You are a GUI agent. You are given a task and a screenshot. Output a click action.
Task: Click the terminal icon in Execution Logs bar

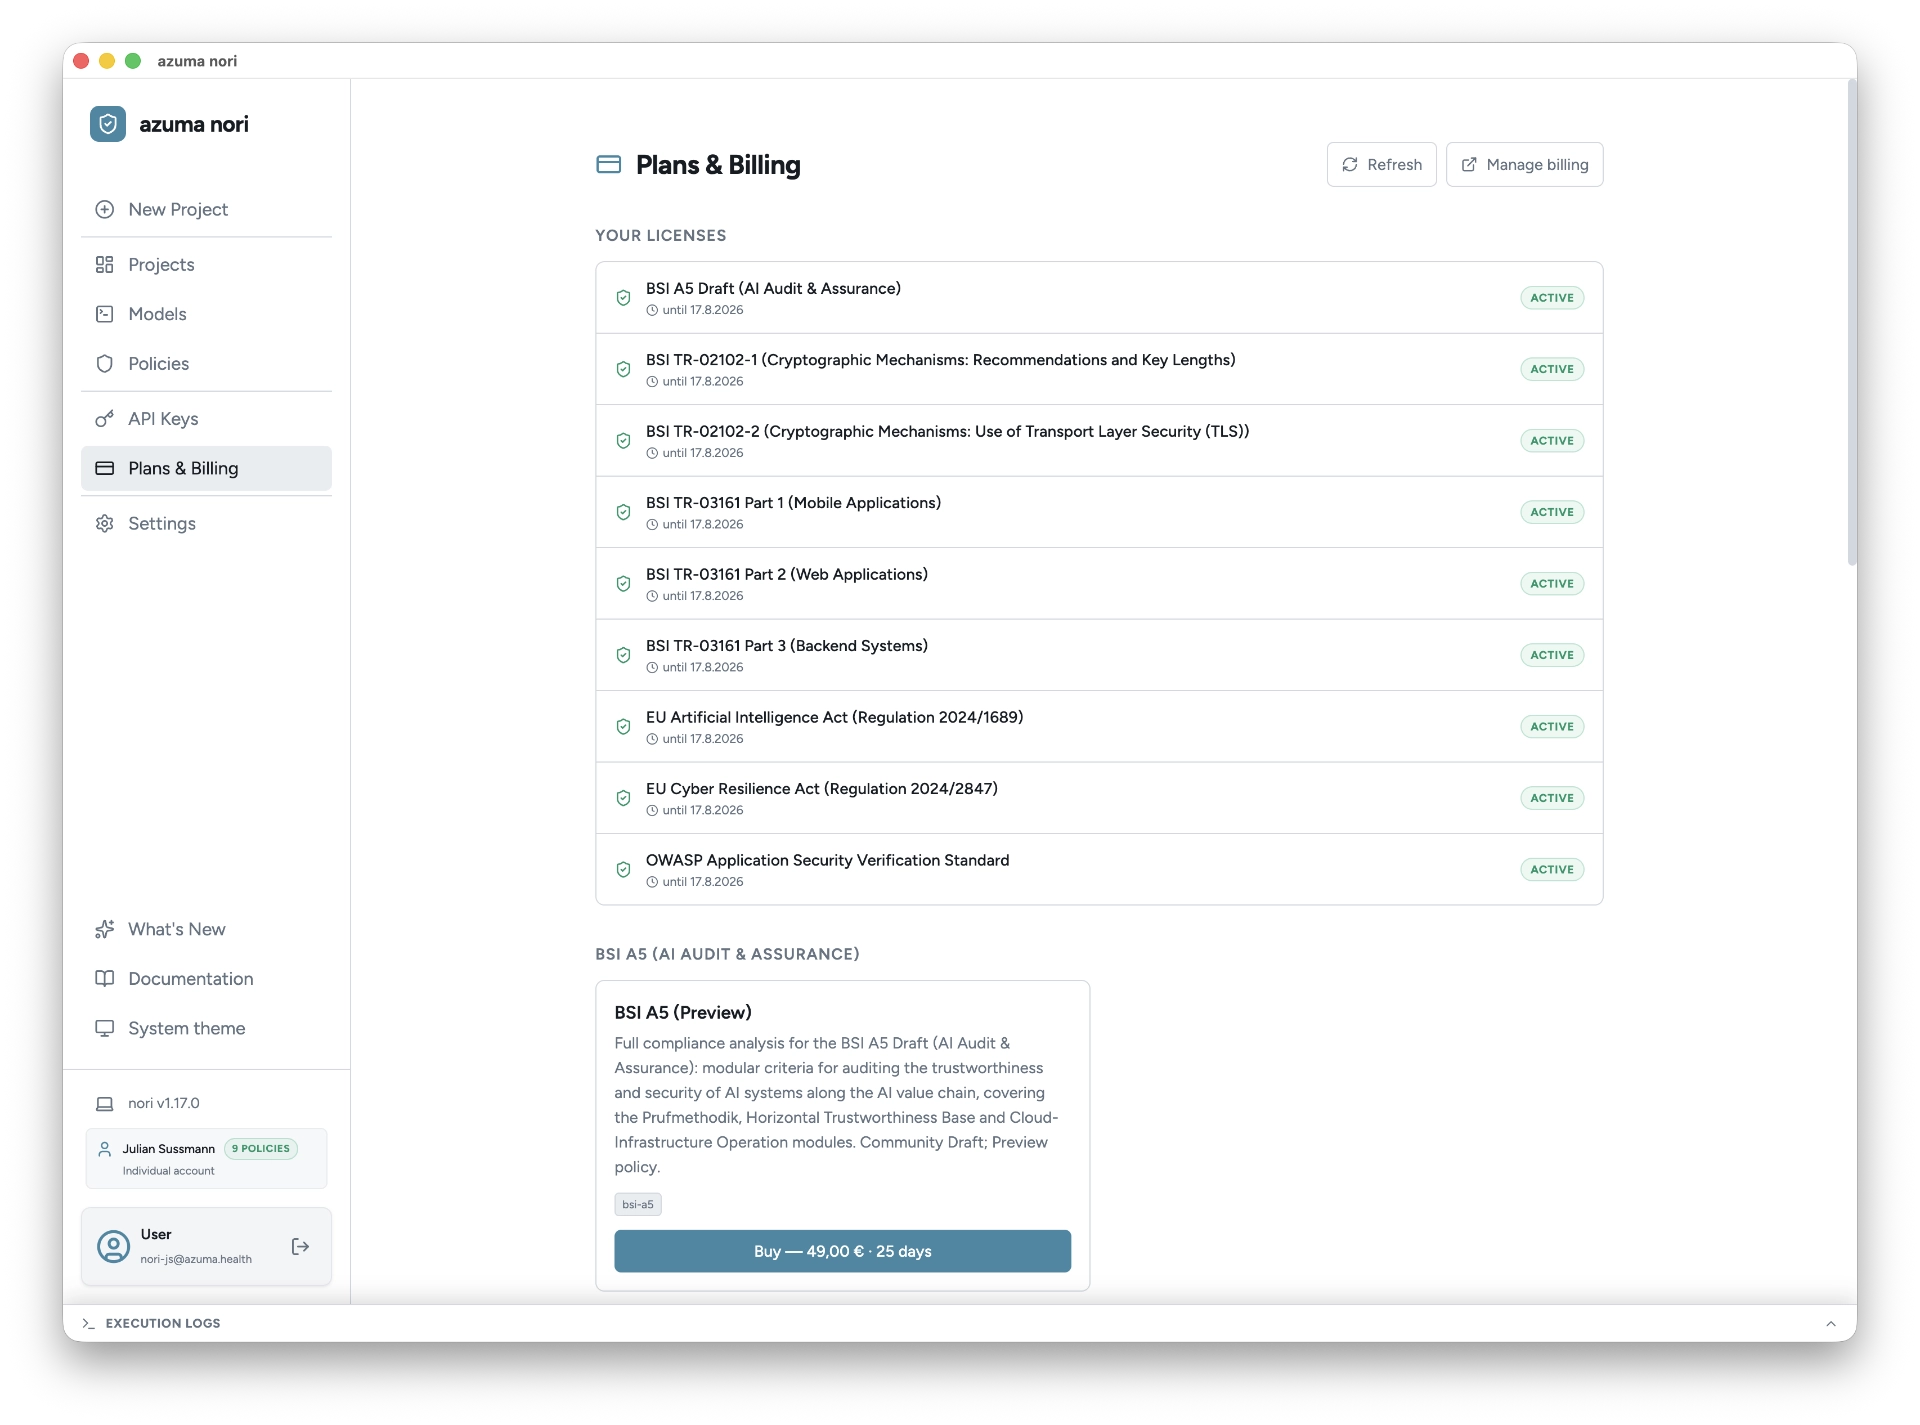click(89, 1323)
